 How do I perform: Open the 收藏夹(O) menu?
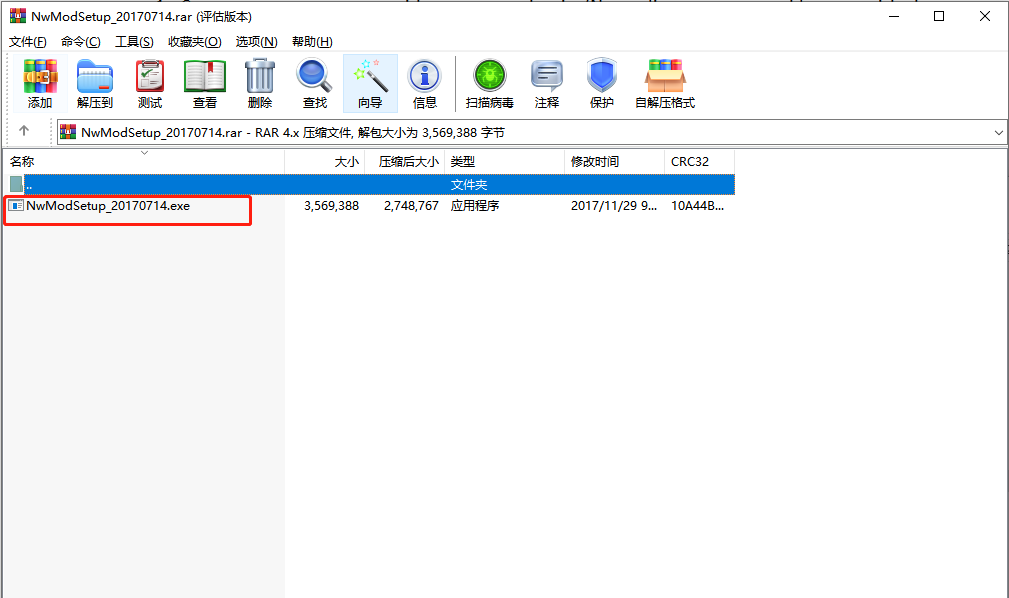pyautogui.click(x=194, y=42)
